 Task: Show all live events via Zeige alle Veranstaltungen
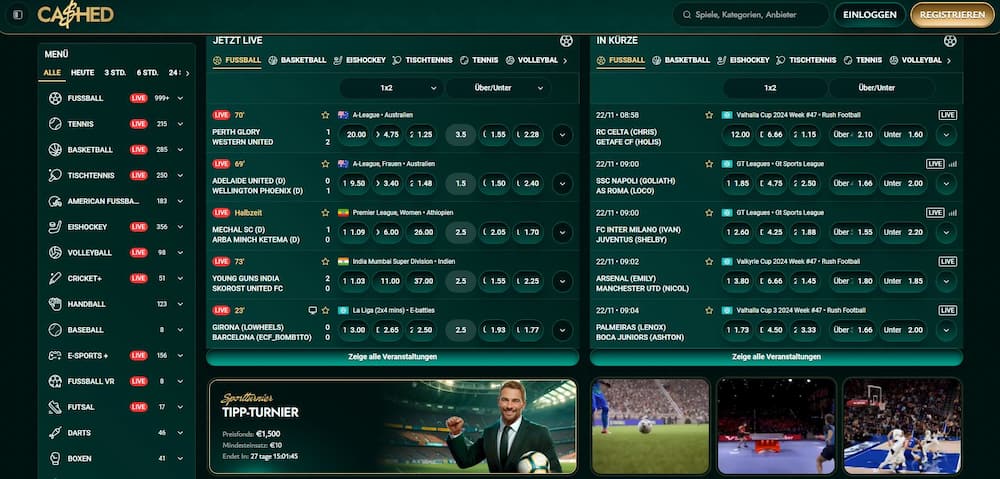[392, 357]
